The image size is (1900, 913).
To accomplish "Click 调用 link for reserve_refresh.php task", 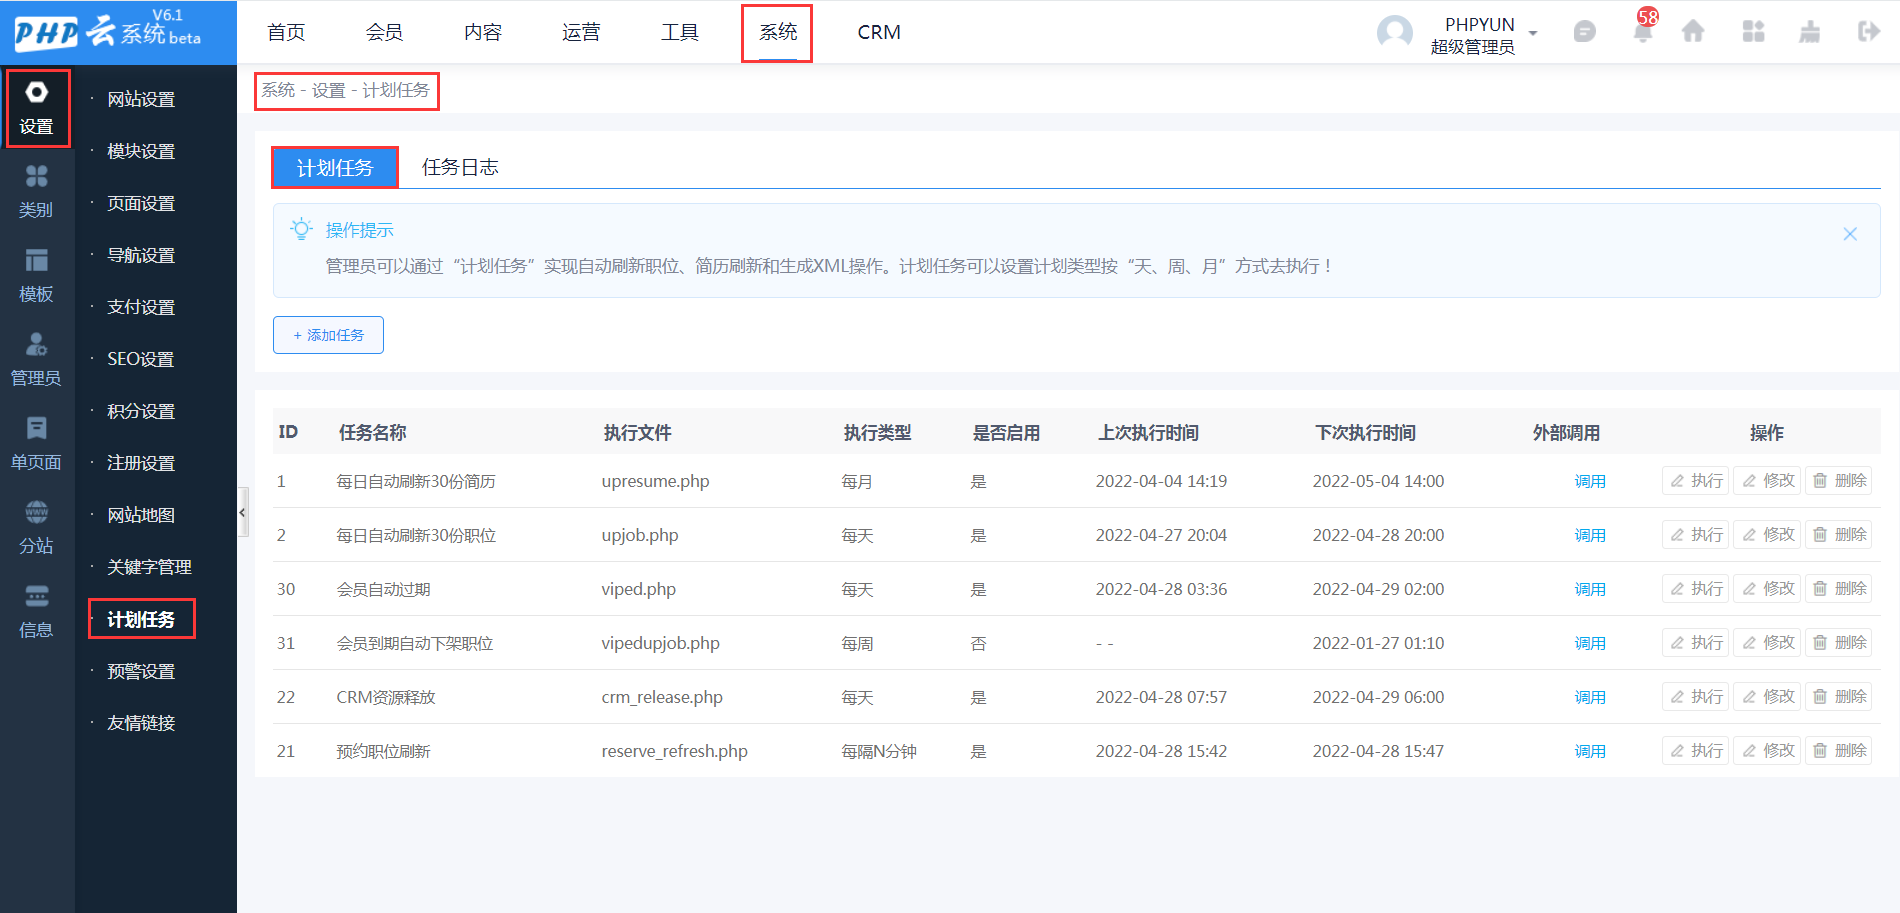I will 1590,751.
